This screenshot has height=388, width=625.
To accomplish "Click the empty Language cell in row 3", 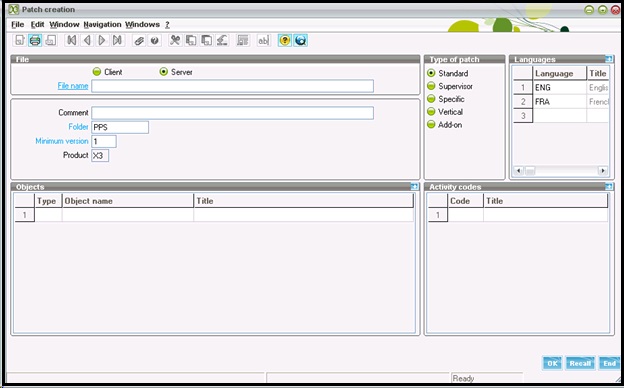I will [560, 116].
